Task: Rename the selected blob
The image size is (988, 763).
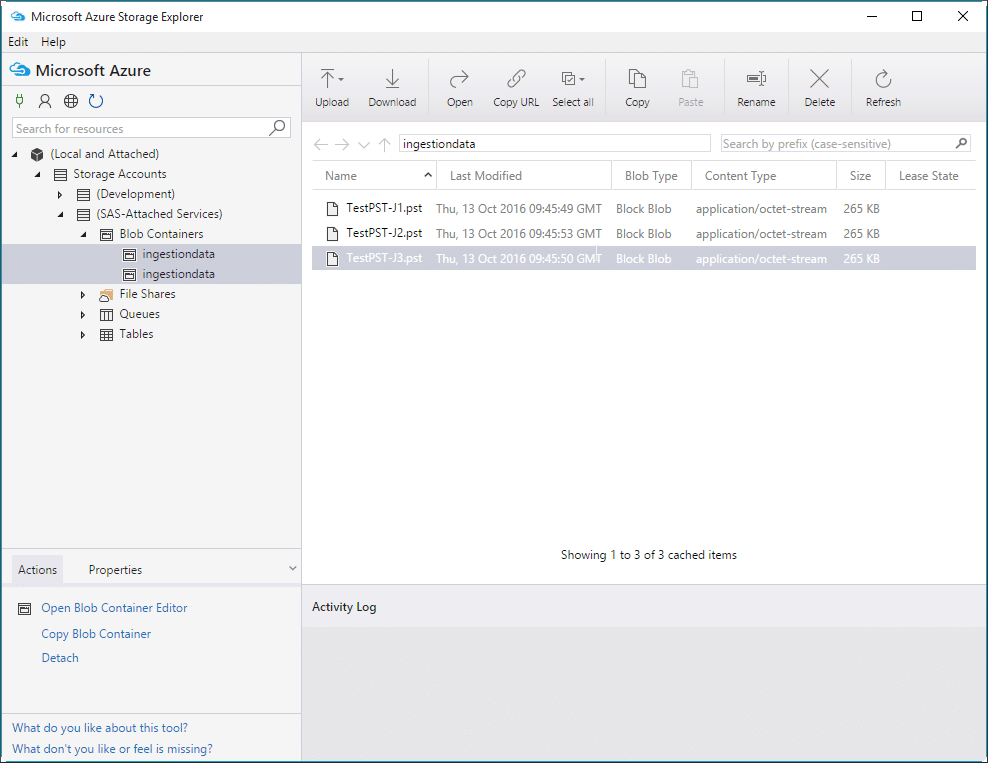Action: pyautogui.click(x=756, y=88)
